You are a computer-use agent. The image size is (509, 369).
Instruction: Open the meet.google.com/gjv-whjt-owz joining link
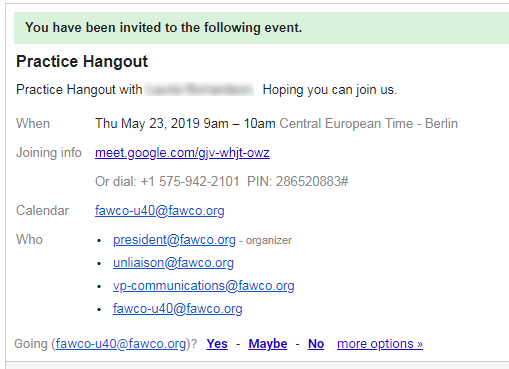pos(182,153)
